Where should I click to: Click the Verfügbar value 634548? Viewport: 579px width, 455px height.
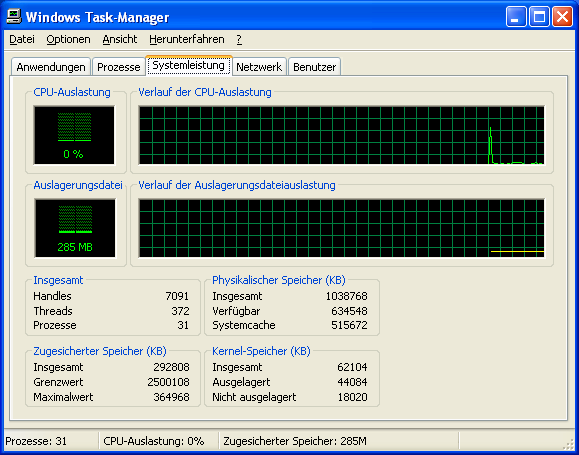tap(349, 311)
